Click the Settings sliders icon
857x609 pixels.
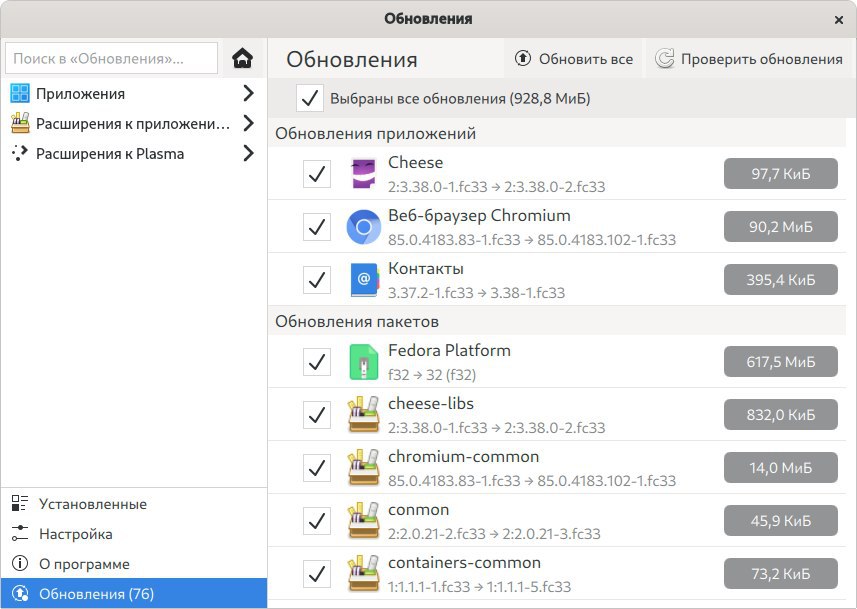pyautogui.click(x=20, y=534)
